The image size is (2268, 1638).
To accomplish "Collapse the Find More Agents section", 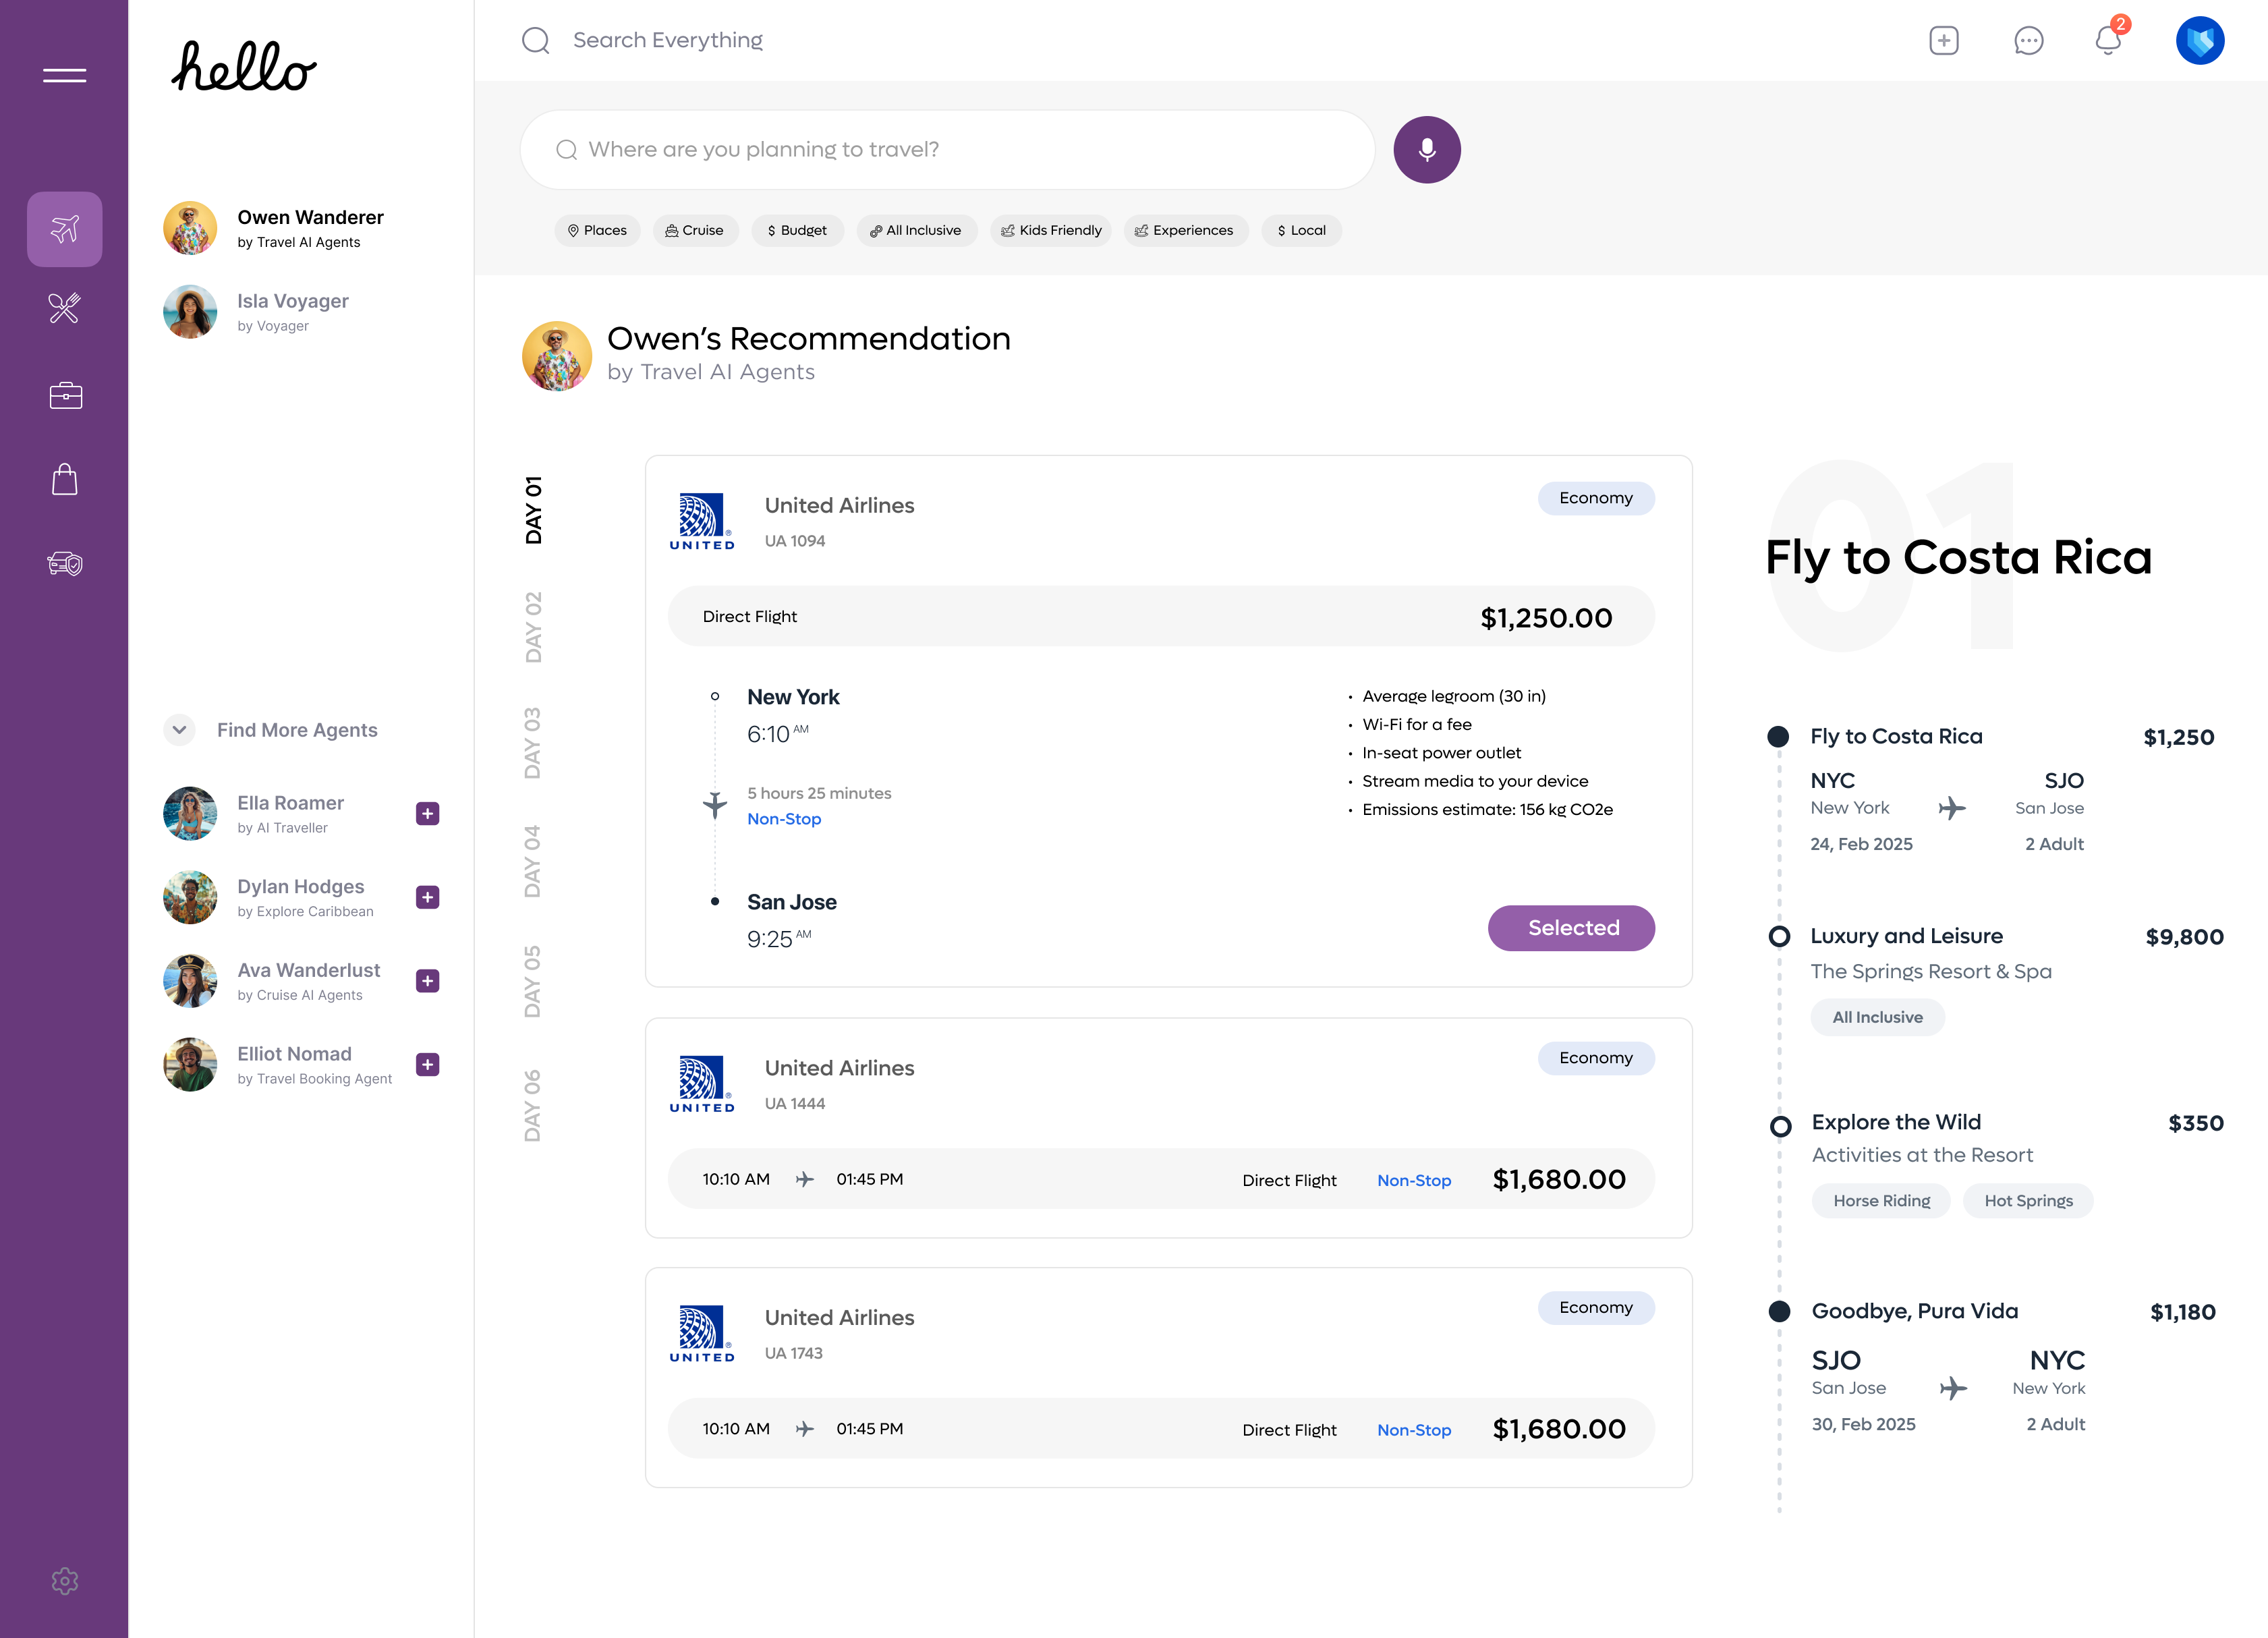I will (179, 730).
